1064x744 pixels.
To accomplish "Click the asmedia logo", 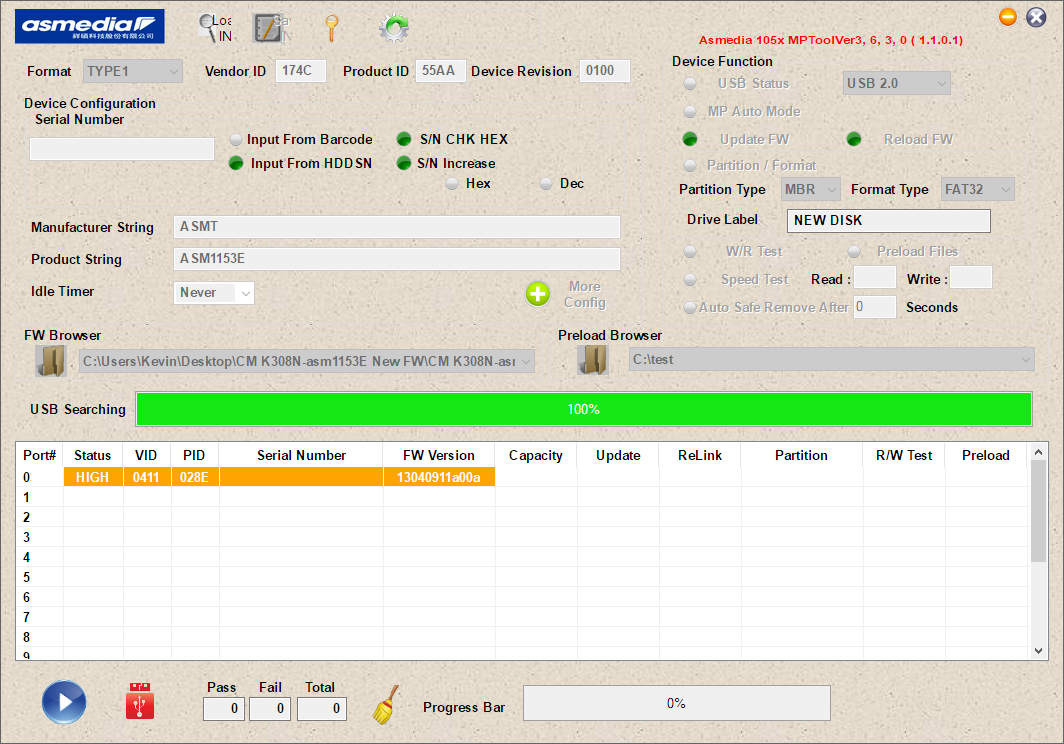I will (x=90, y=26).
